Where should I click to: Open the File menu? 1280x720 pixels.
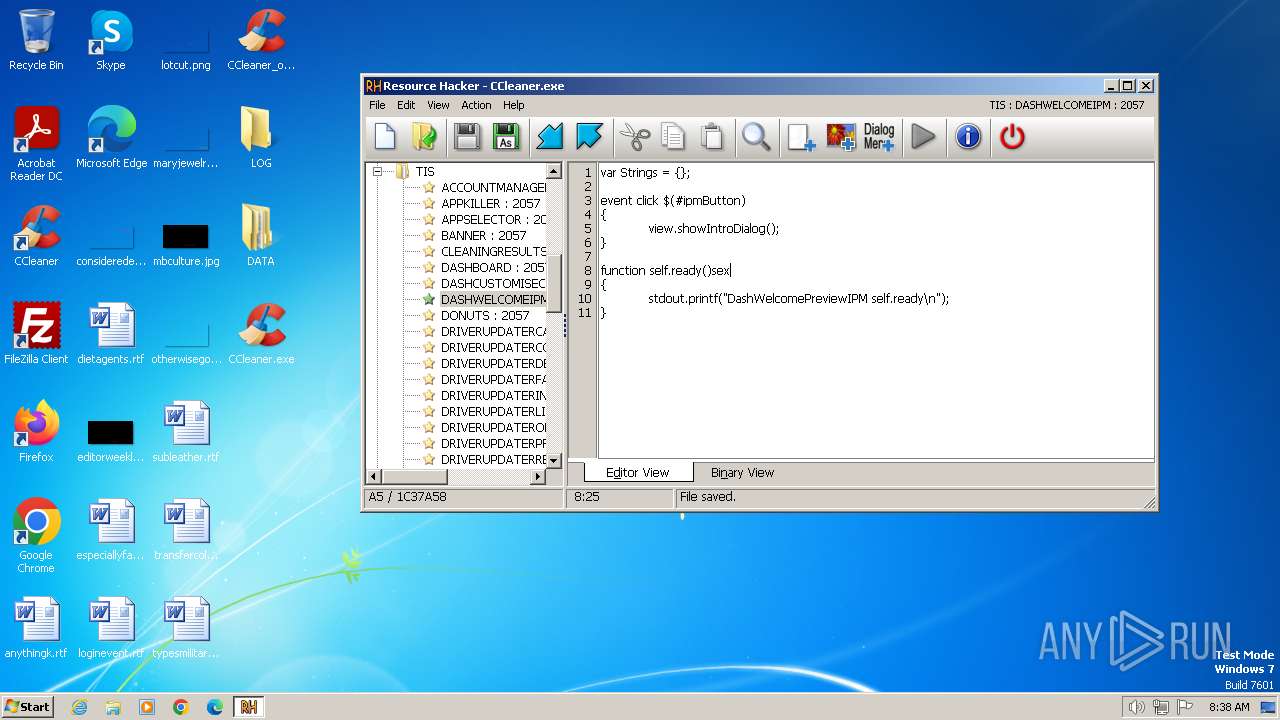point(377,105)
